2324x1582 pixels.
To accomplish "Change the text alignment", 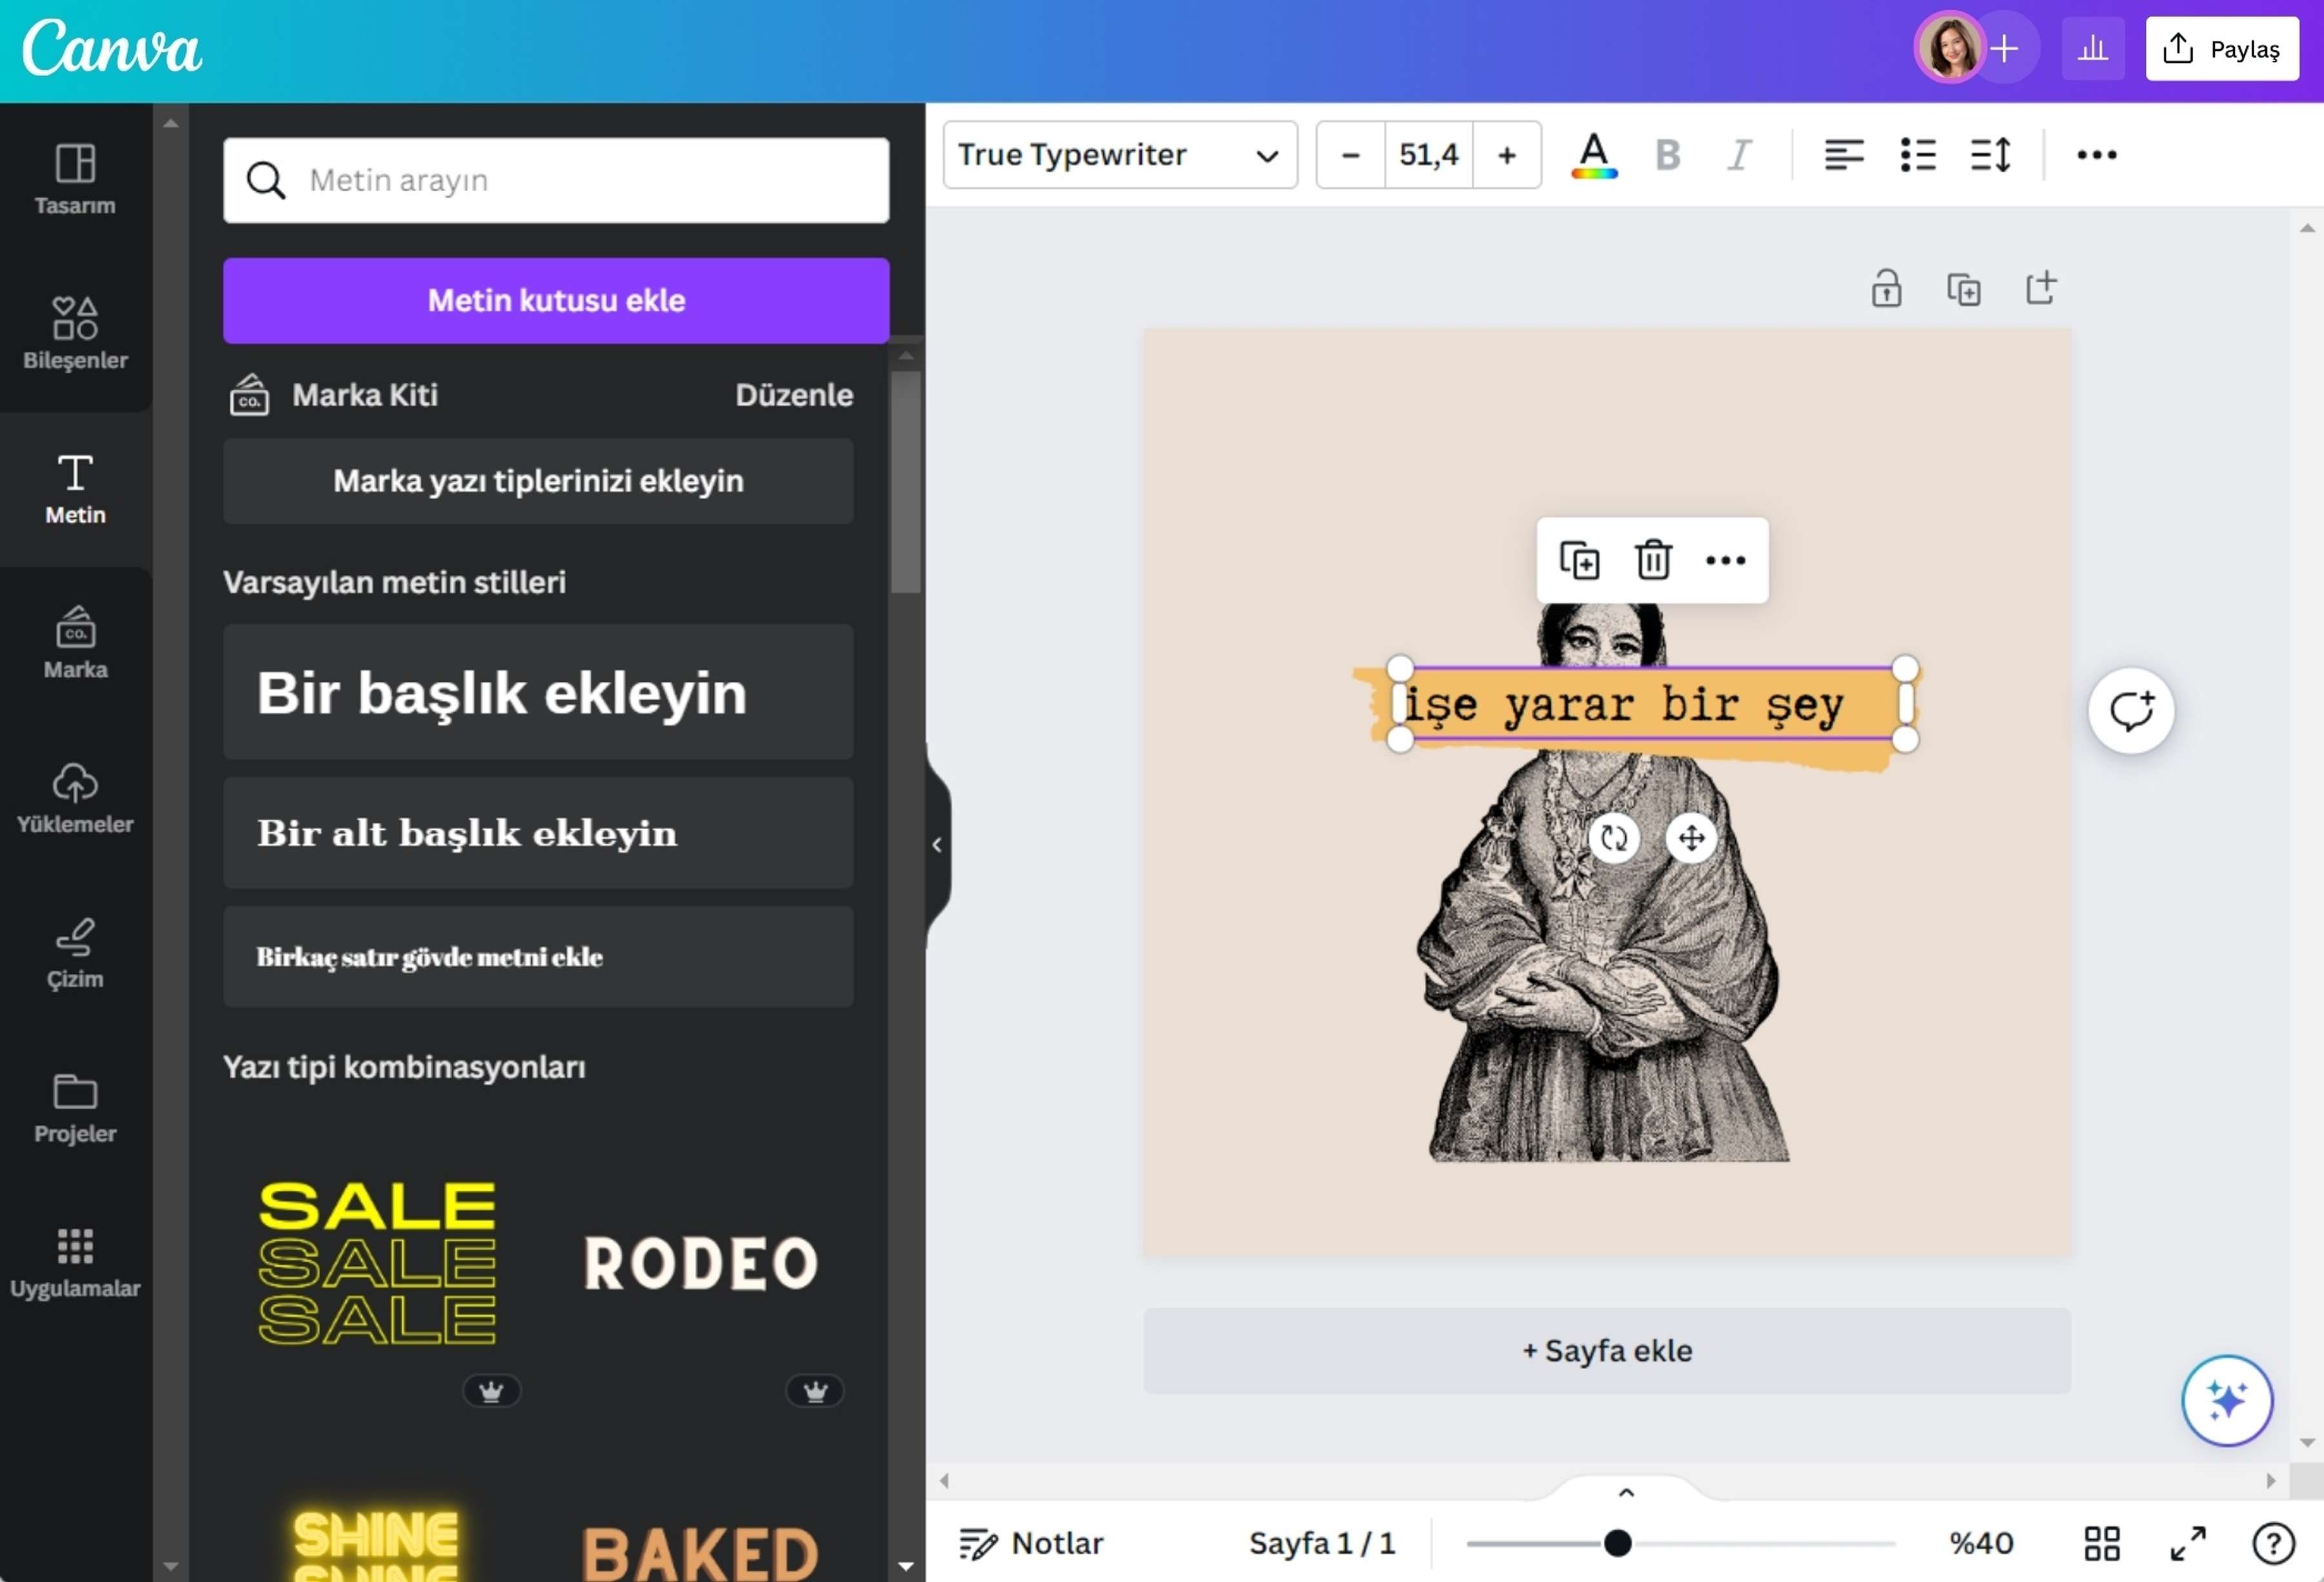I will (x=1844, y=155).
